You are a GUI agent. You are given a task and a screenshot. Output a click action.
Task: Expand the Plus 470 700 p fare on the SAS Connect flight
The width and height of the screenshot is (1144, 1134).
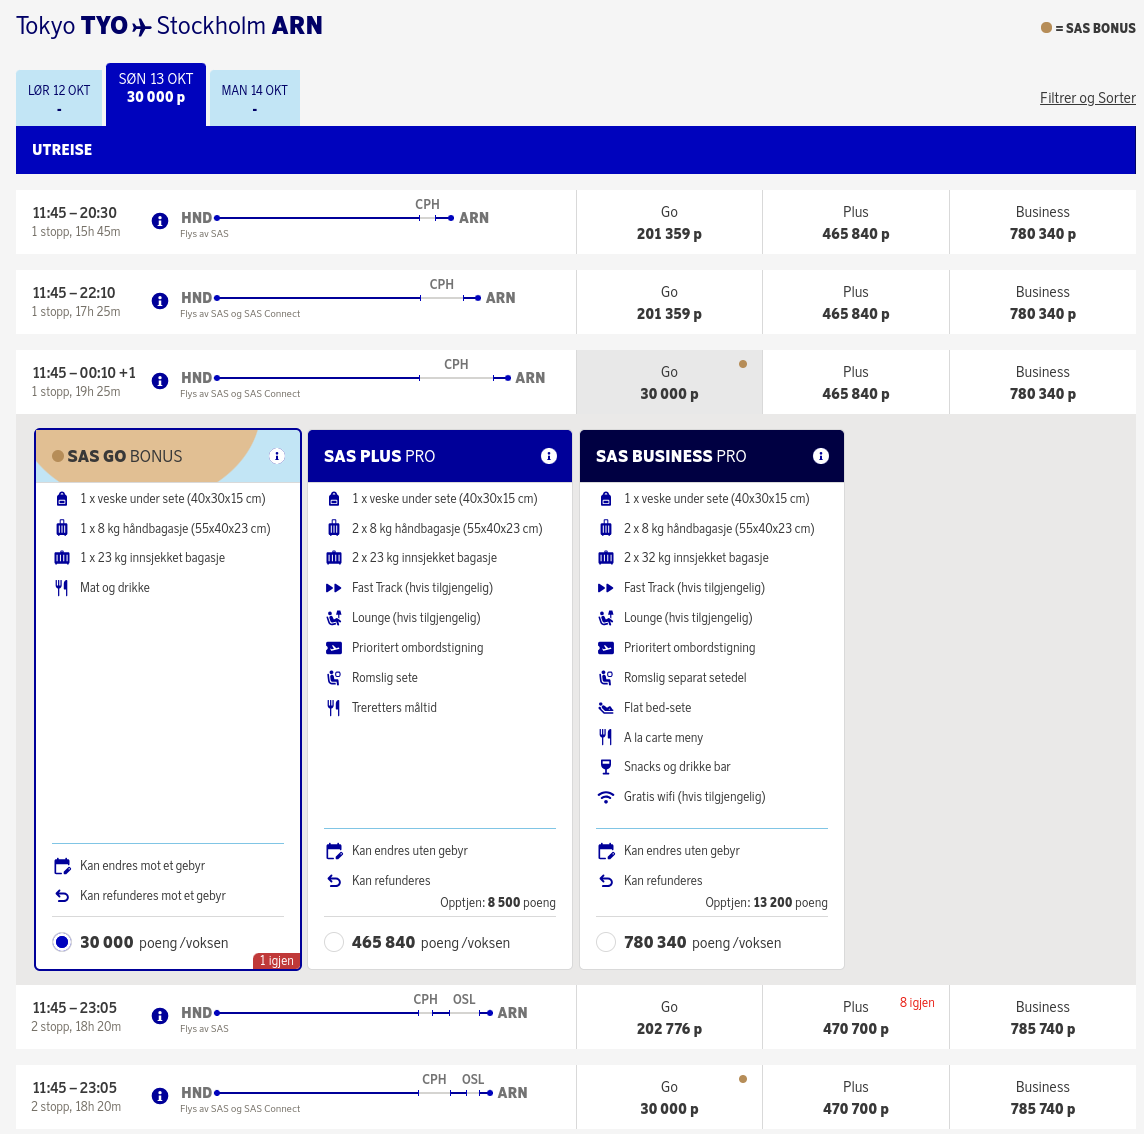856,1098
